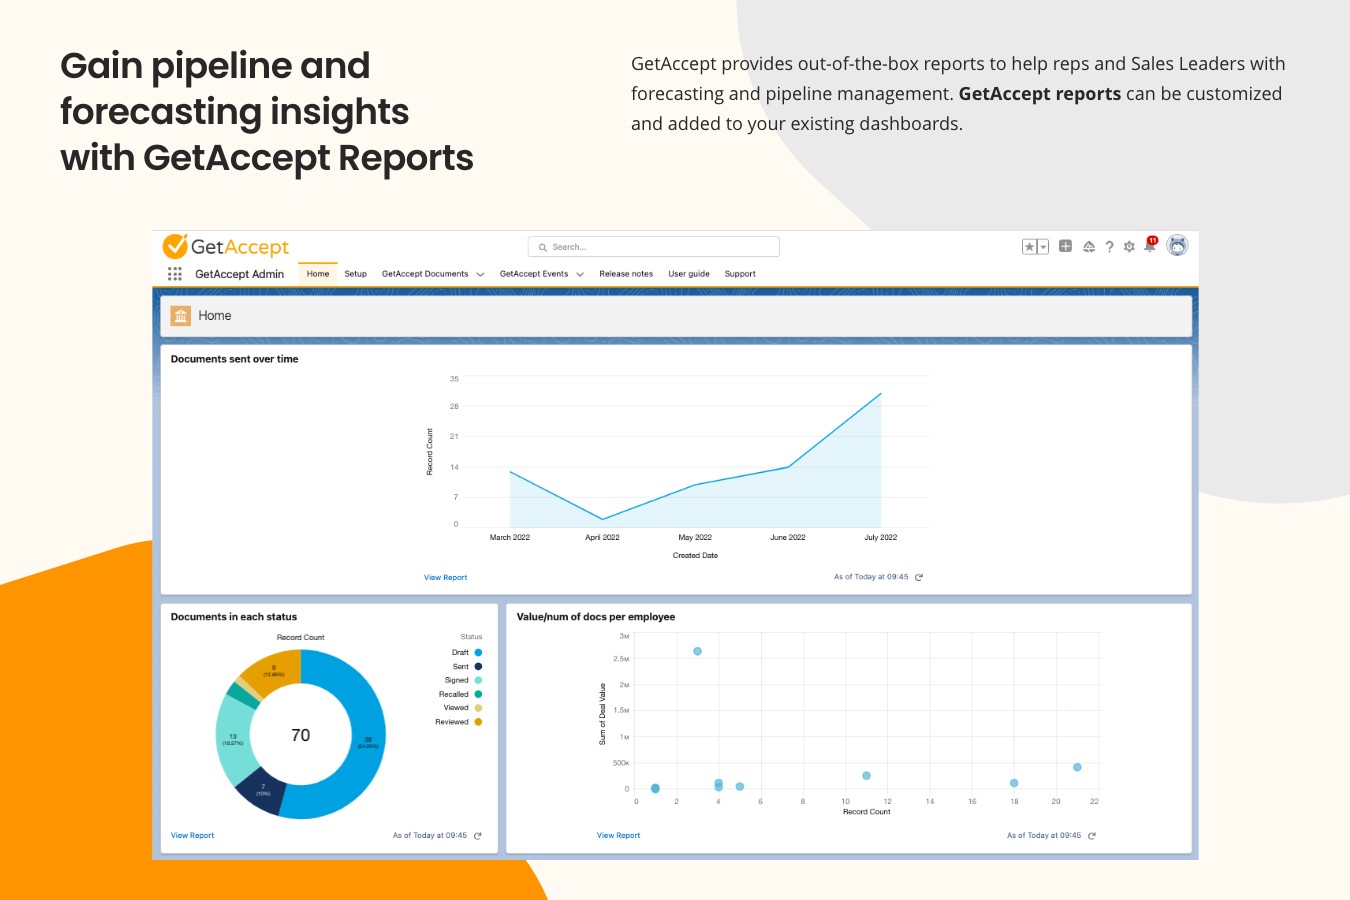Image resolution: width=1350 pixels, height=900 pixels.
Task: Open Setup using the gear icon
Action: [x=1129, y=246]
